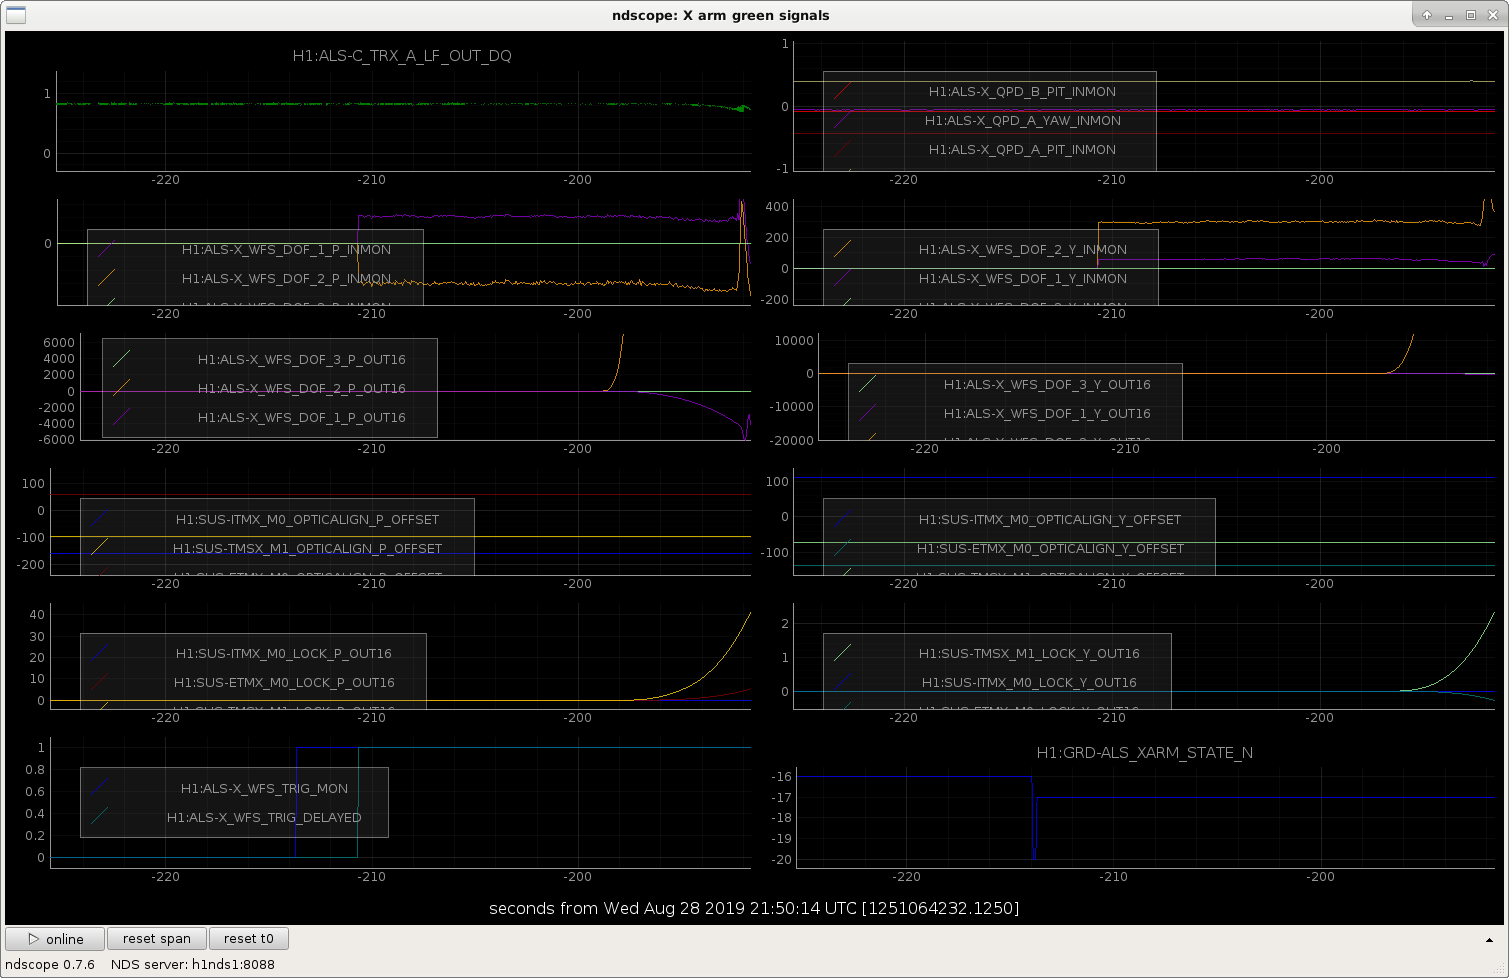Viewport: 1509px width, 978px height.
Task: Click legend label H1:ALS-X_WFS_DOF_1_P_INMON
Action: 286,249
